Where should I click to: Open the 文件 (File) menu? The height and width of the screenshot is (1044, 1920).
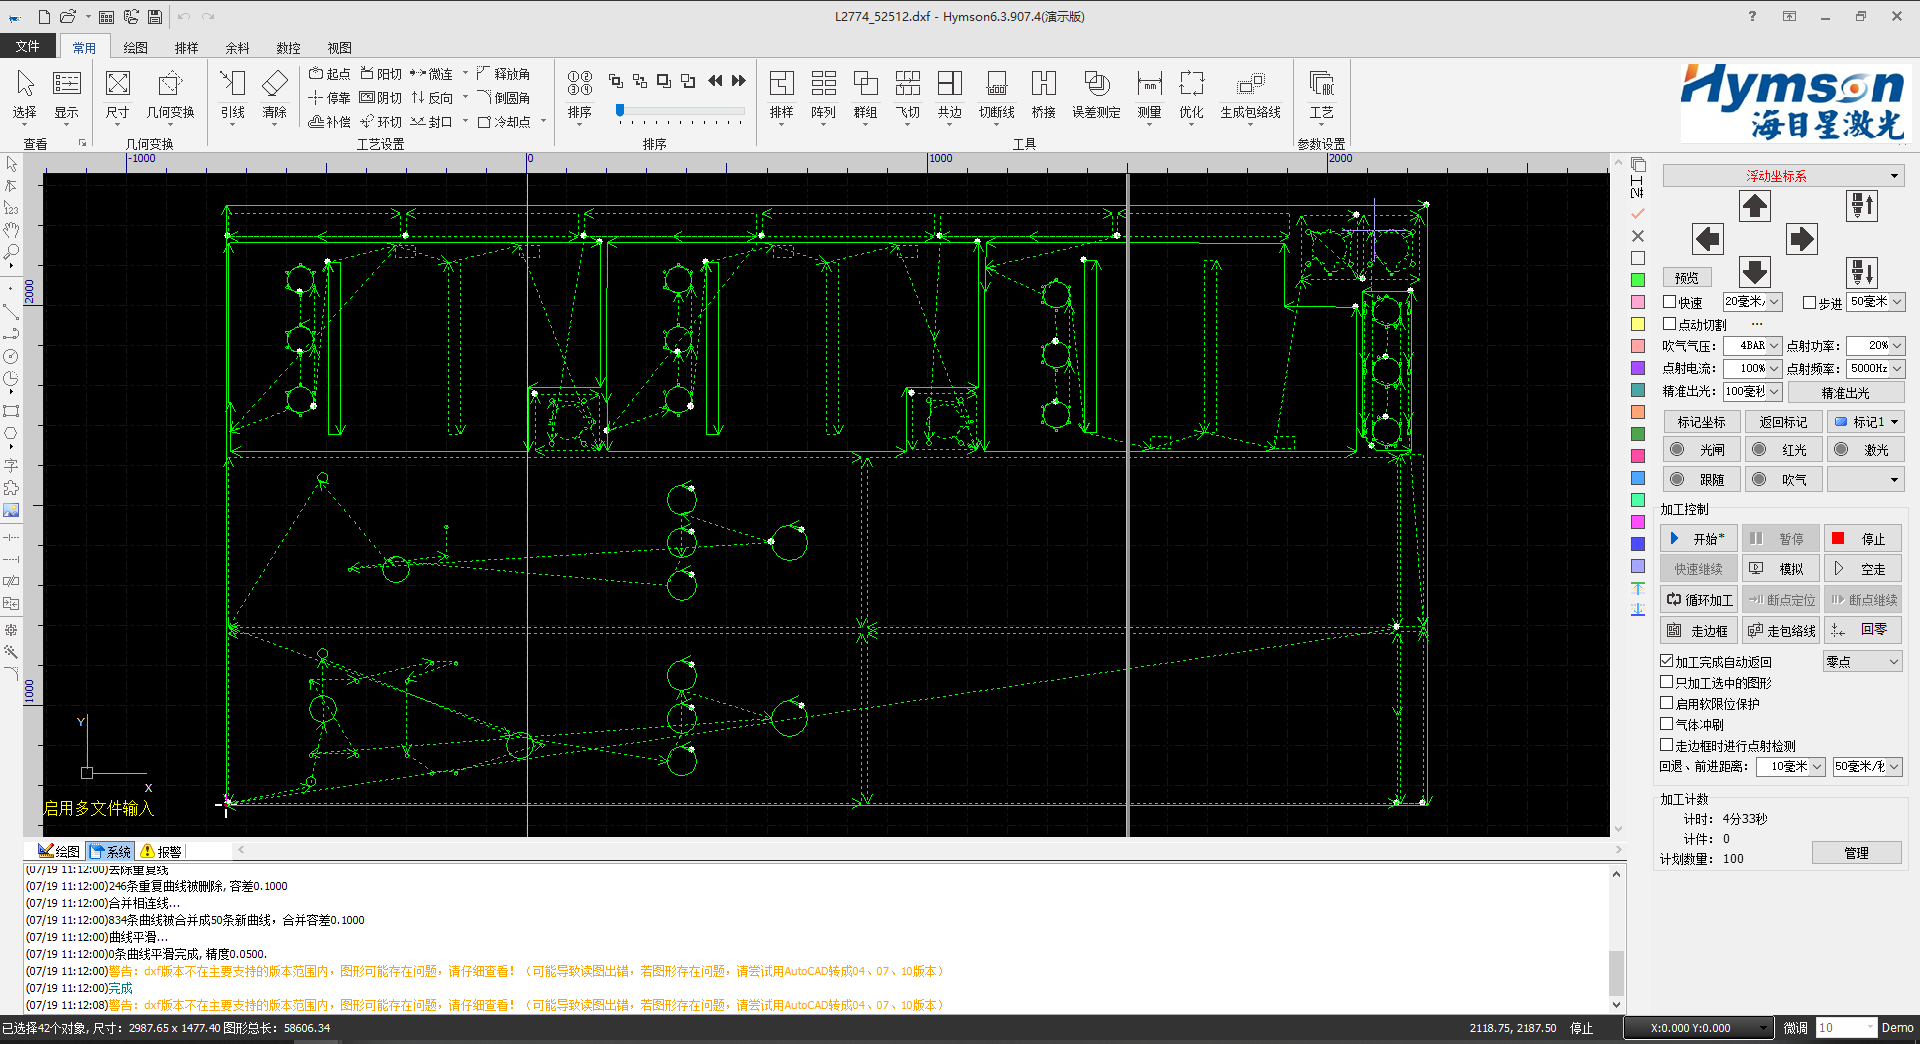pyautogui.click(x=28, y=47)
